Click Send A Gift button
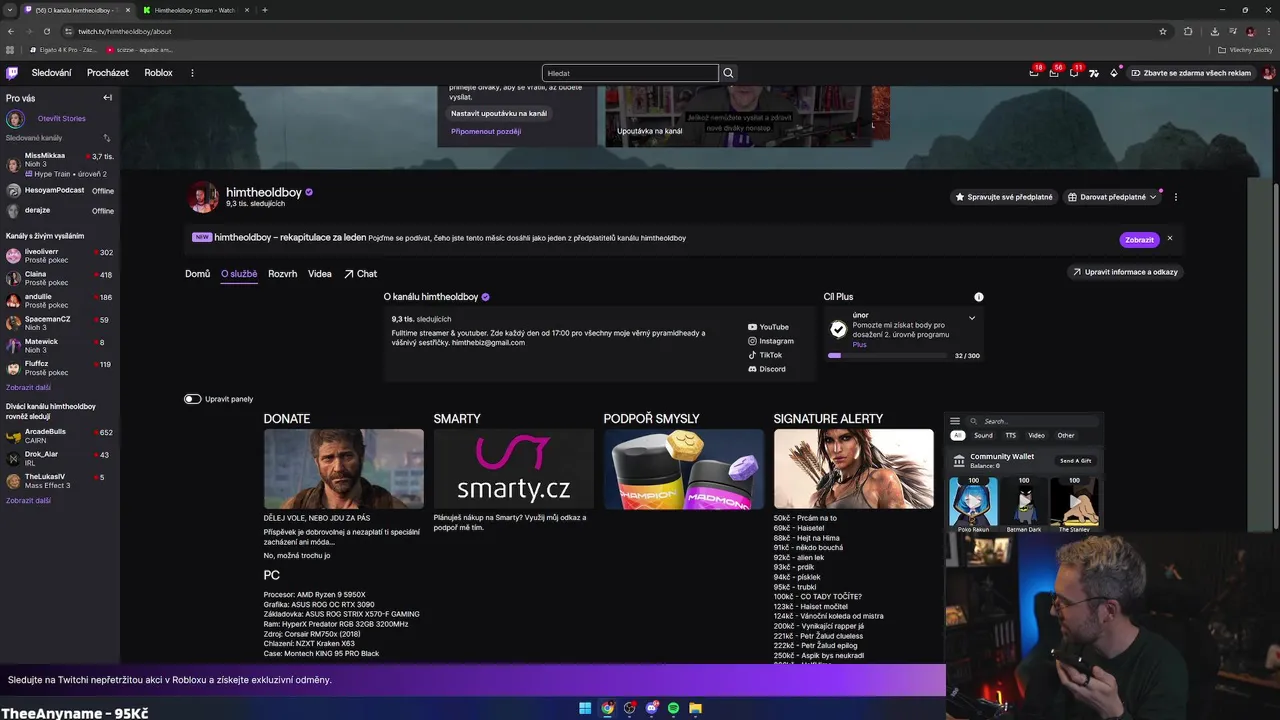The width and height of the screenshot is (1280, 720). click(1076, 461)
